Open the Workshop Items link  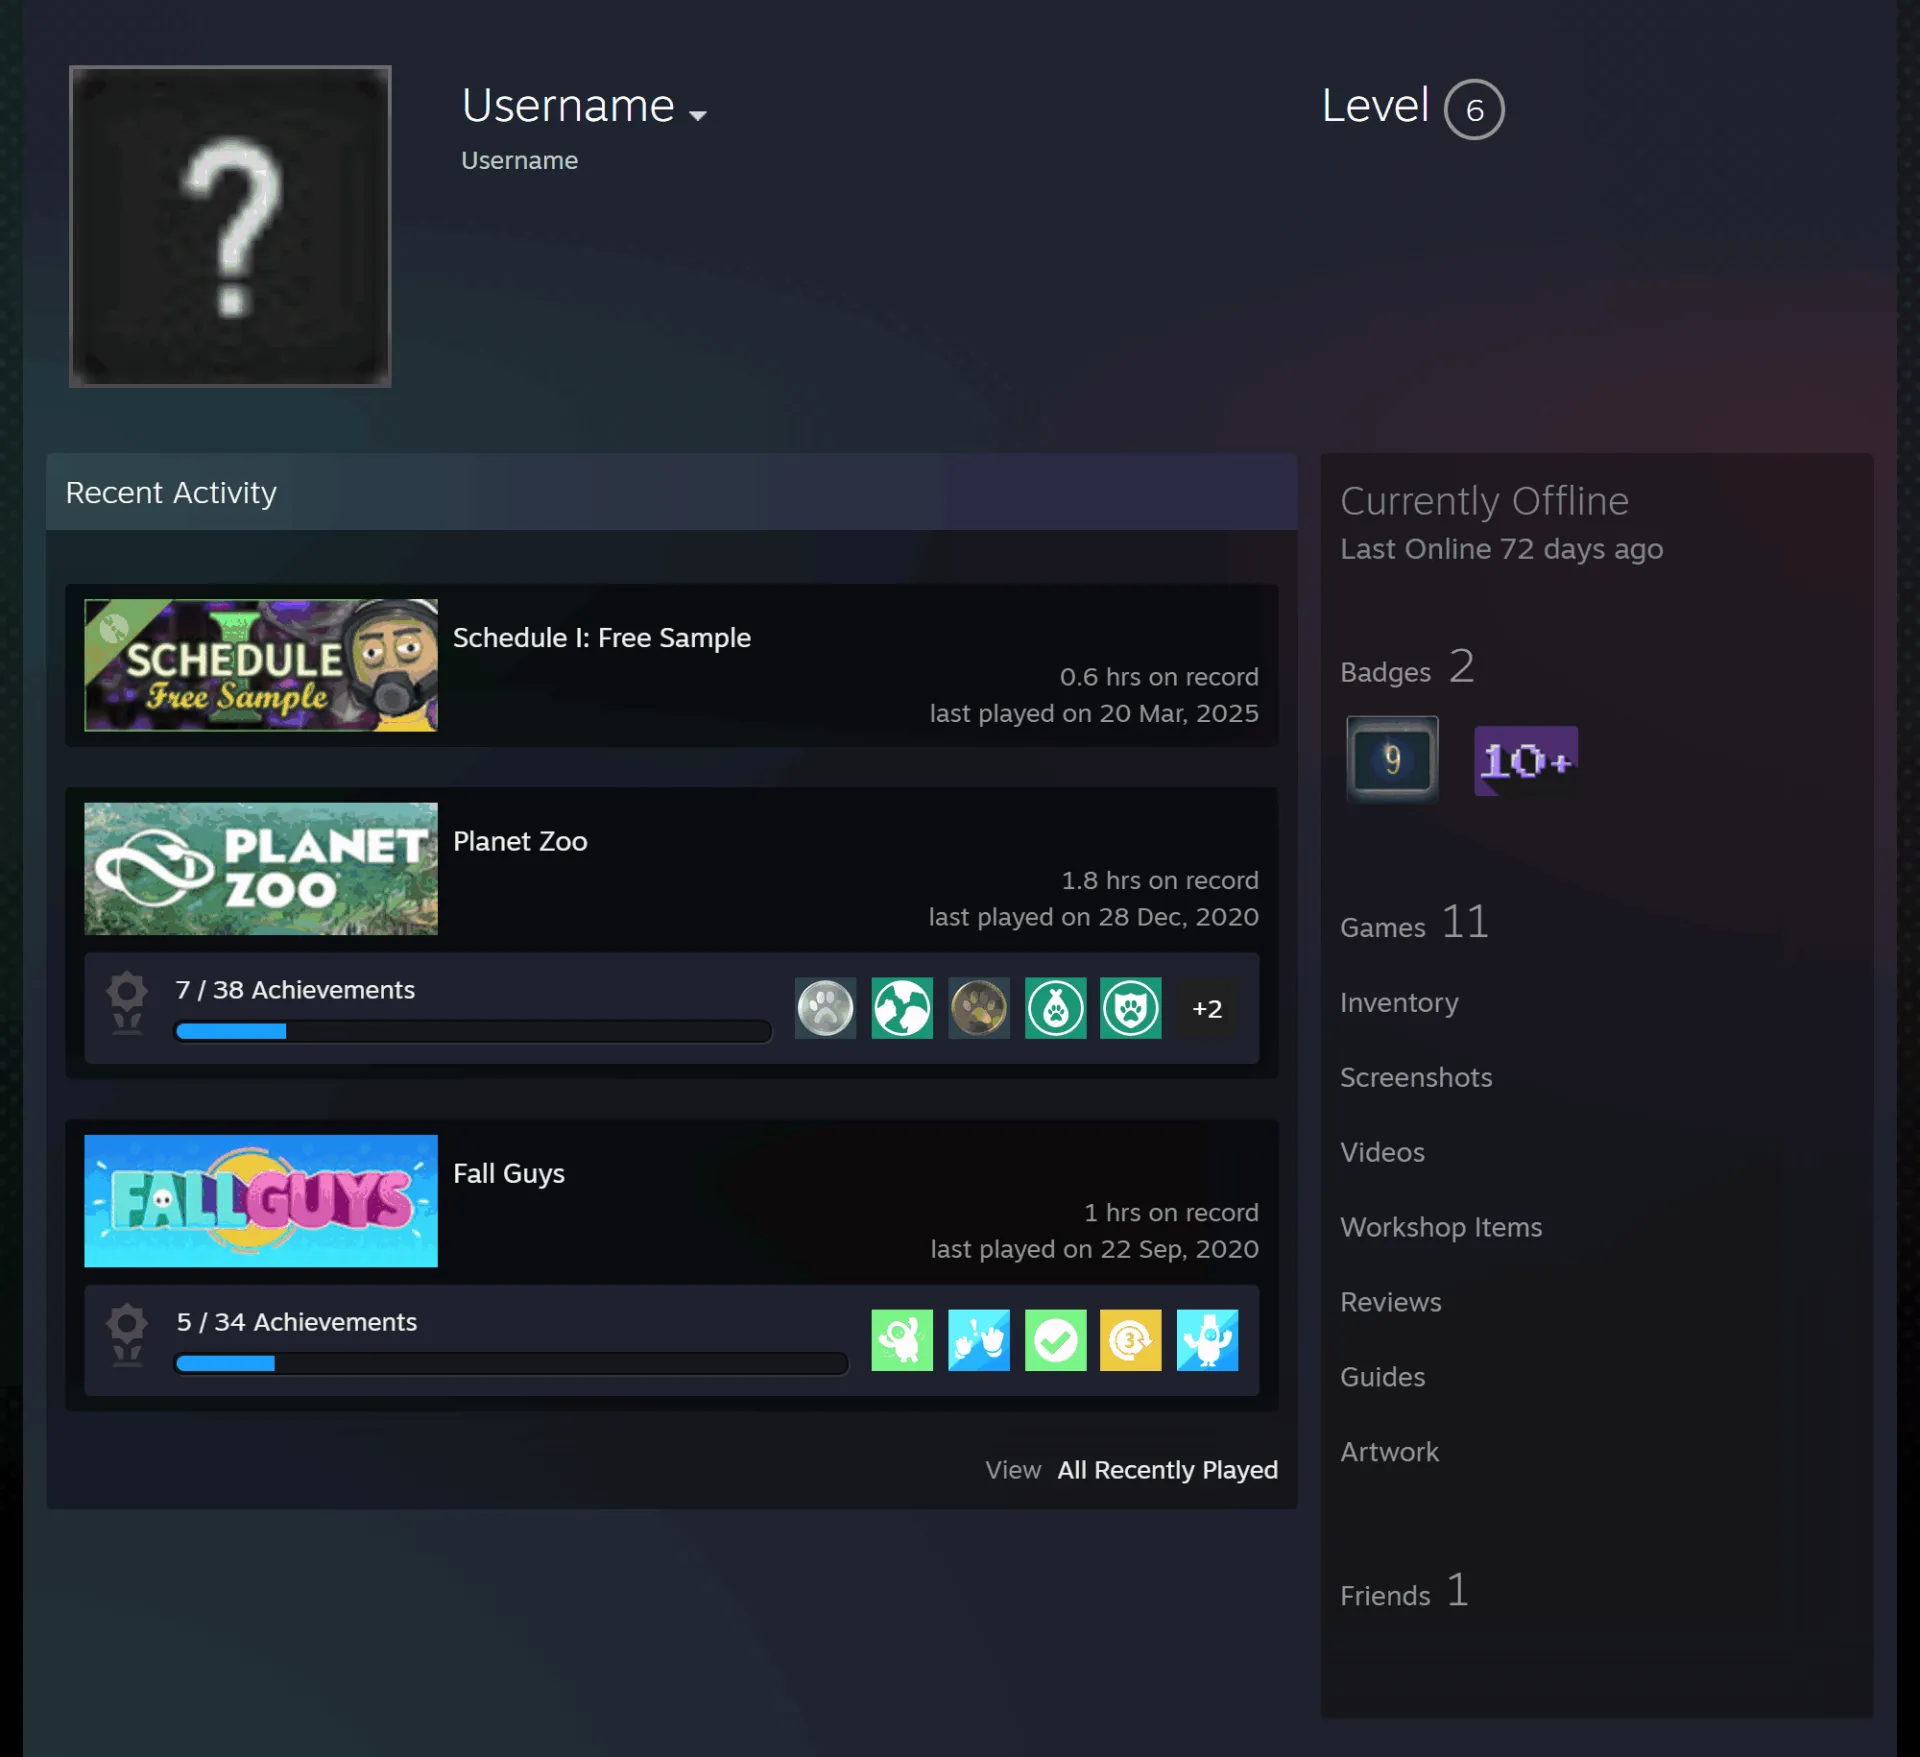1441,1227
